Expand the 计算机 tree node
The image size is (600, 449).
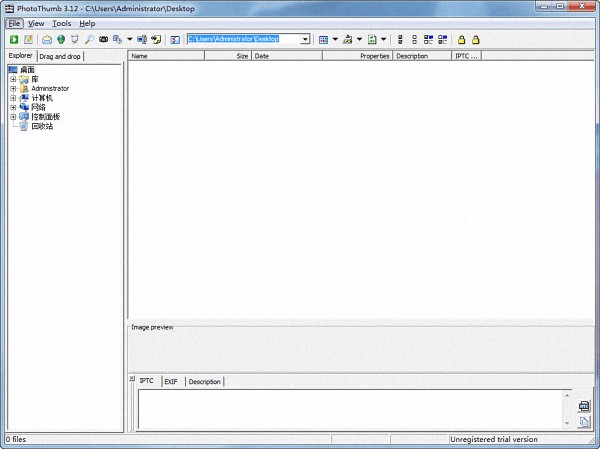pos(13,98)
